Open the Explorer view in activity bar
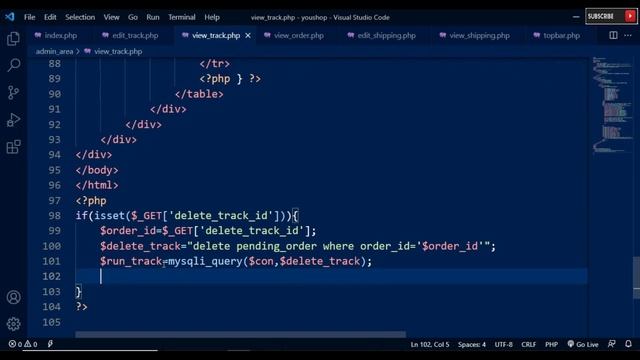Viewport: 640px width, 360px height. tap(13, 39)
